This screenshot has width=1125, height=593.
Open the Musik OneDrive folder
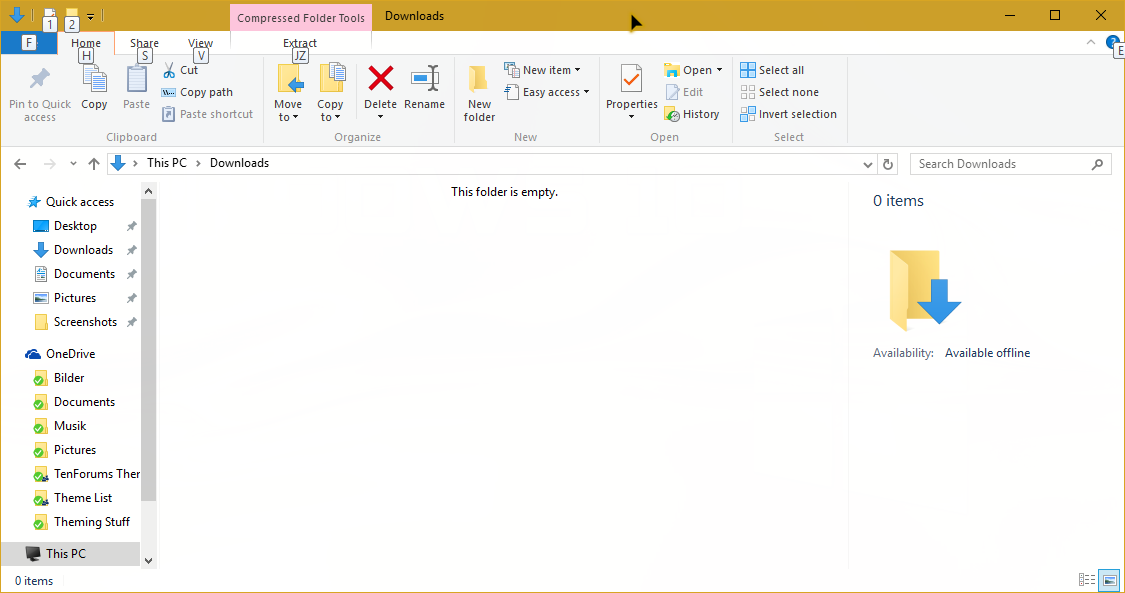click(x=70, y=426)
